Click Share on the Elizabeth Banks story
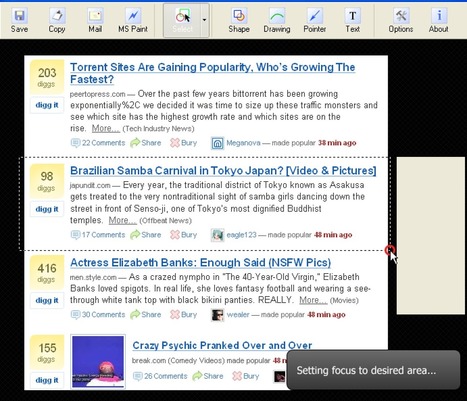 coord(146,314)
